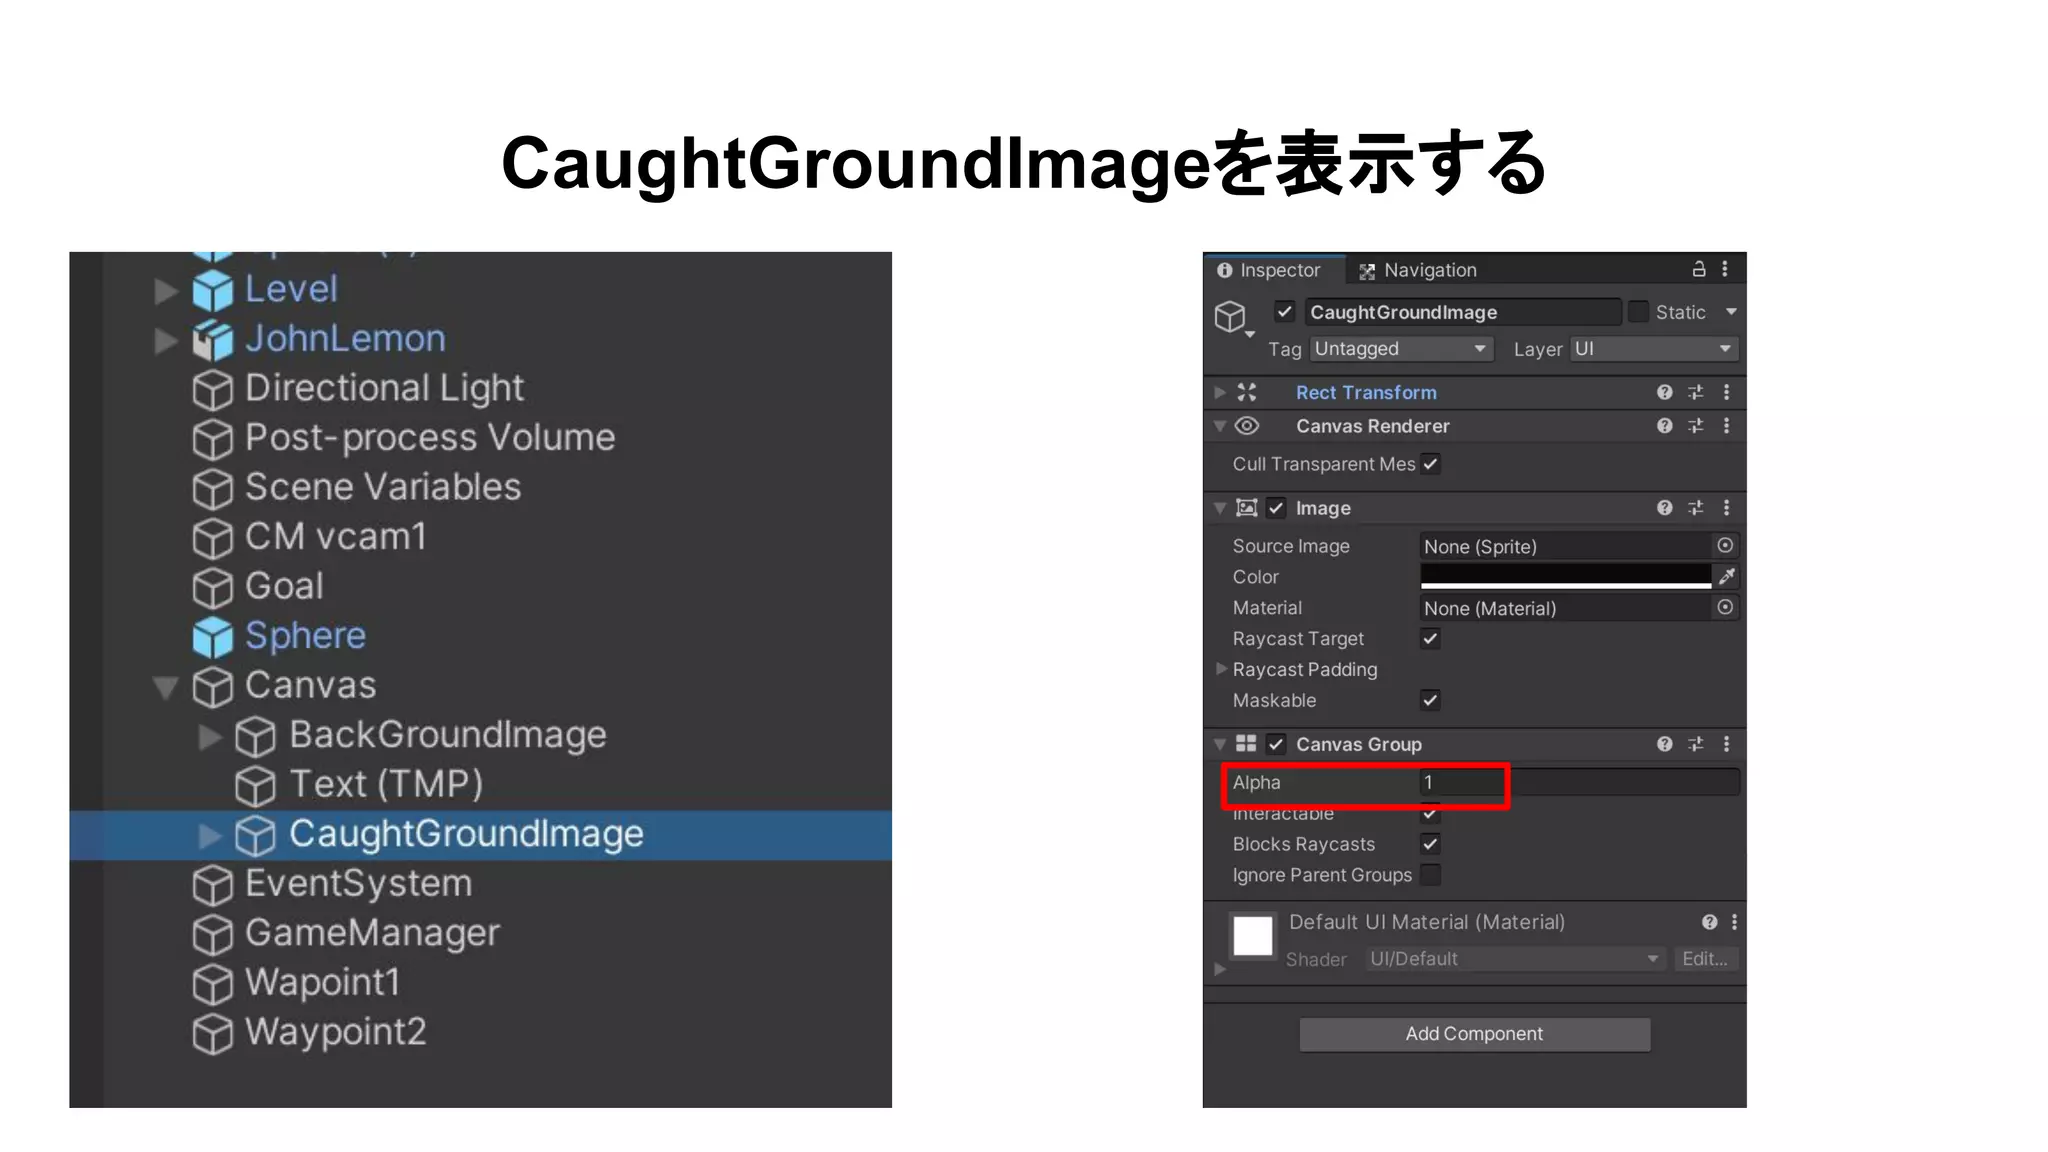Click the Level prefab cube icon

pos(212,290)
